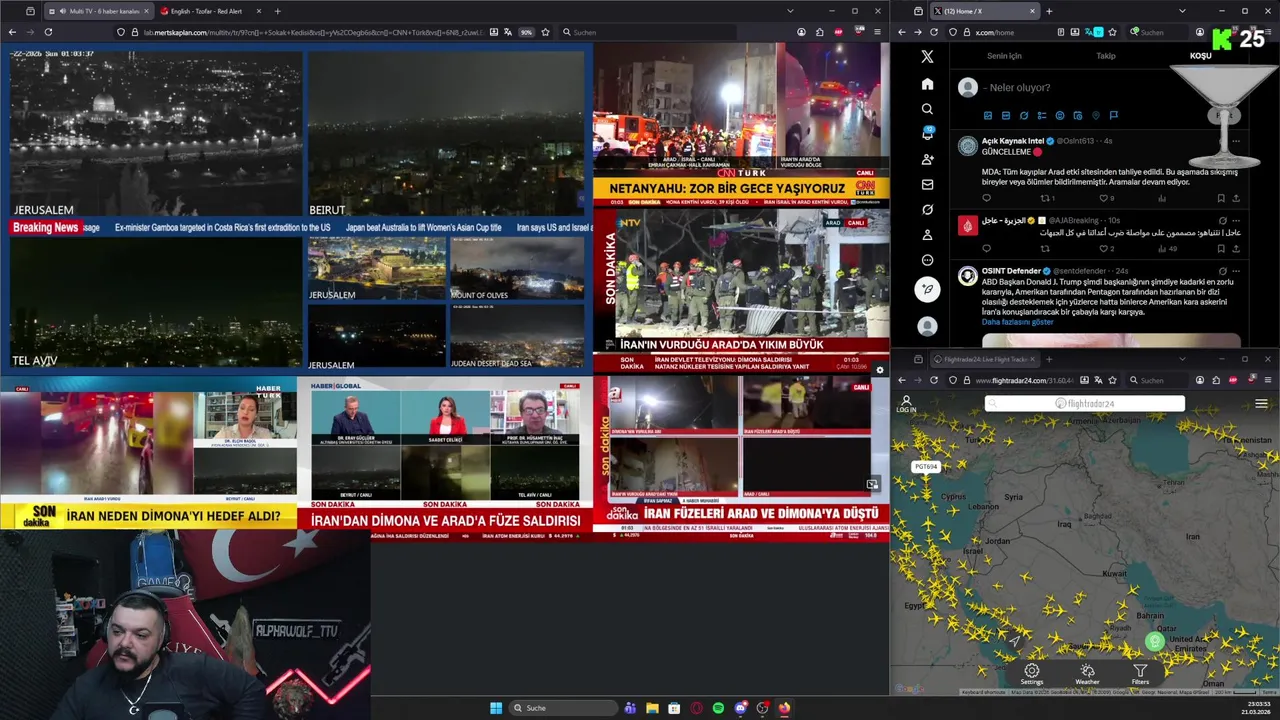Switch to the English - Tzofar Red Alert tab

[210, 11]
